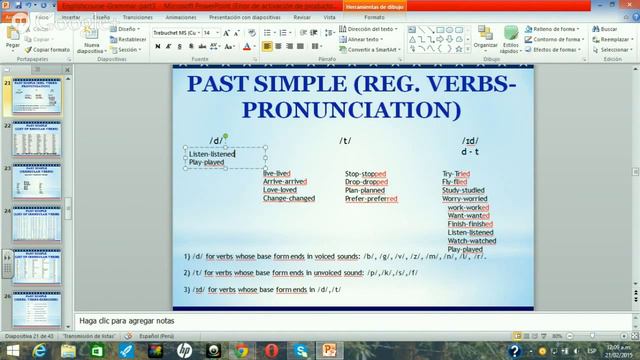Increase font size with the larger A icon
The image size is (640, 360).
pos(227,33)
